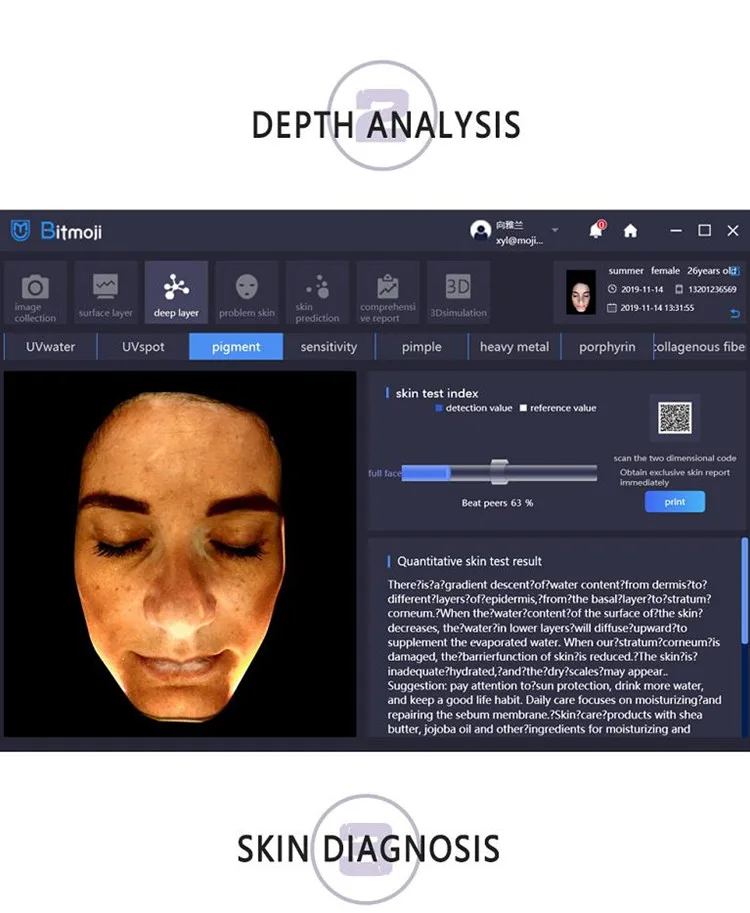Open the problem skin face icon
The width and height of the screenshot is (750, 913).
coord(247,292)
